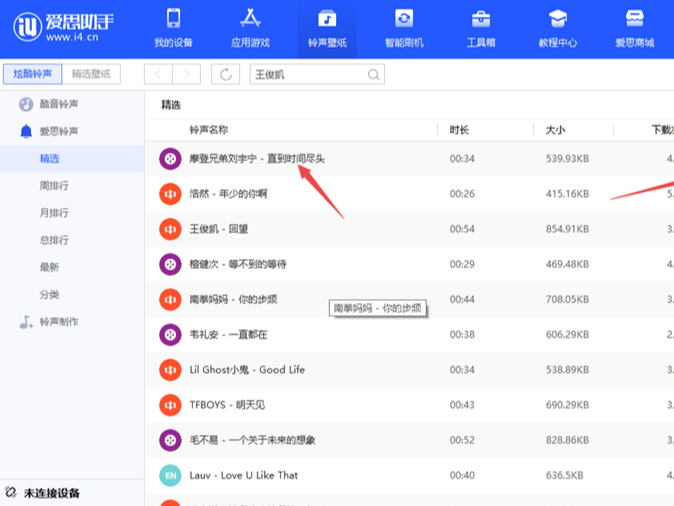Screen dimensions: 674x506
Task: Play 南拳妈妈 - 你的步频 row icon
Action: point(170,299)
